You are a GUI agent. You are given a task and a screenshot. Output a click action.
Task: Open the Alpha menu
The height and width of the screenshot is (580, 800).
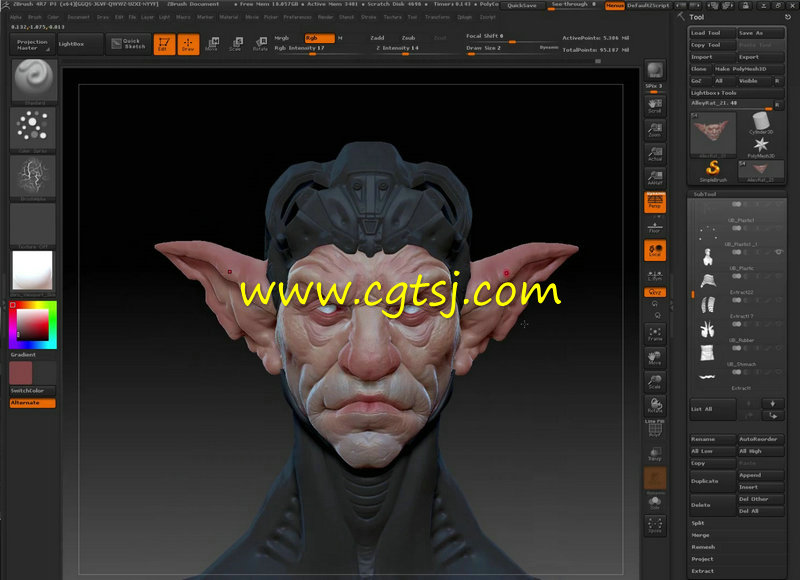[16, 17]
